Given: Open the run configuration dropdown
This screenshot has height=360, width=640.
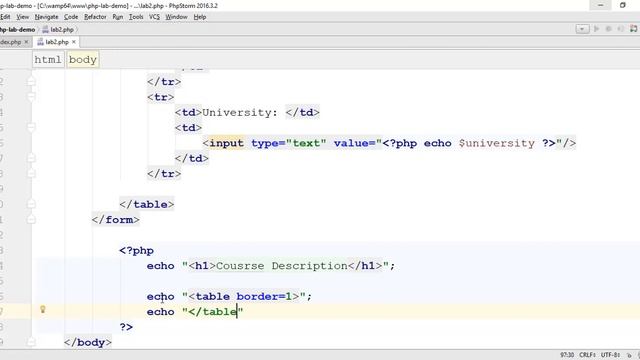Looking at the screenshot, I should [582, 29].
